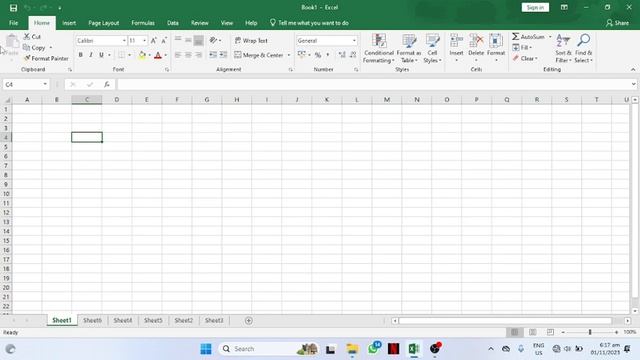Open Format as Table gallery
The width and height of the screenshot is (640, 360).
[409, 48]
